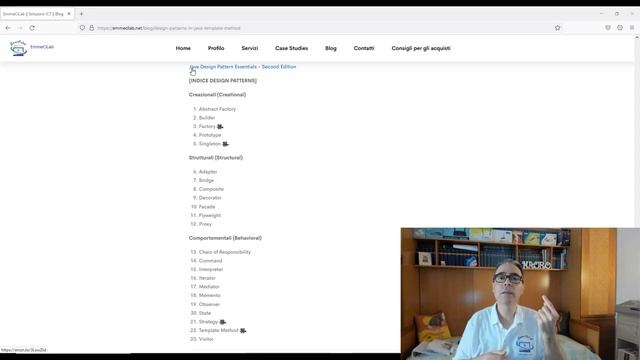Screen dimensions: 640x360
Task: Open Consigli per gli acquisti menu
Action: [421, 48]
